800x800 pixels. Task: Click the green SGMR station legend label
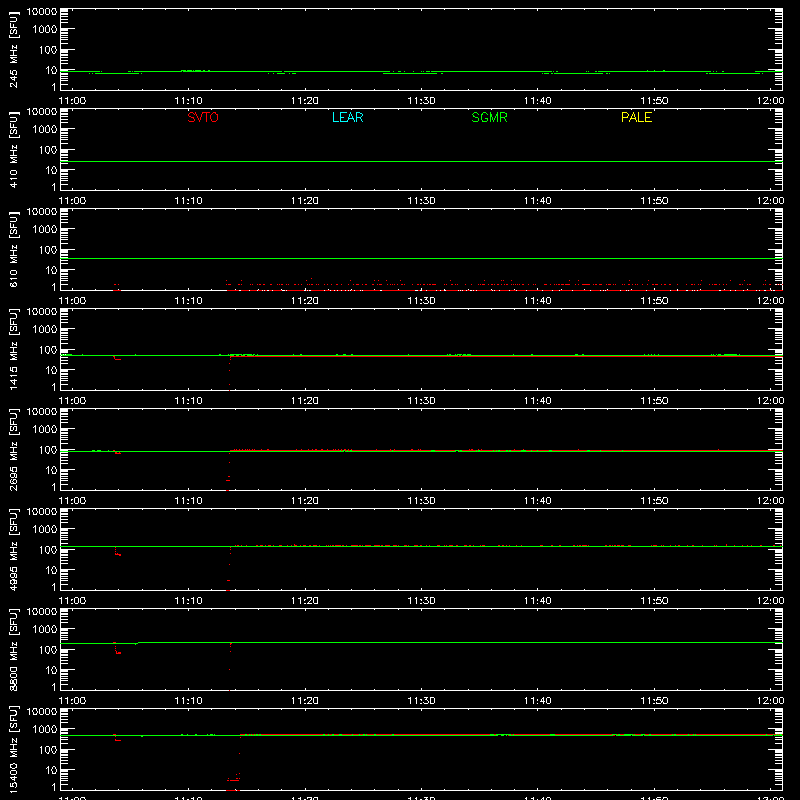(x=489, y=117)
